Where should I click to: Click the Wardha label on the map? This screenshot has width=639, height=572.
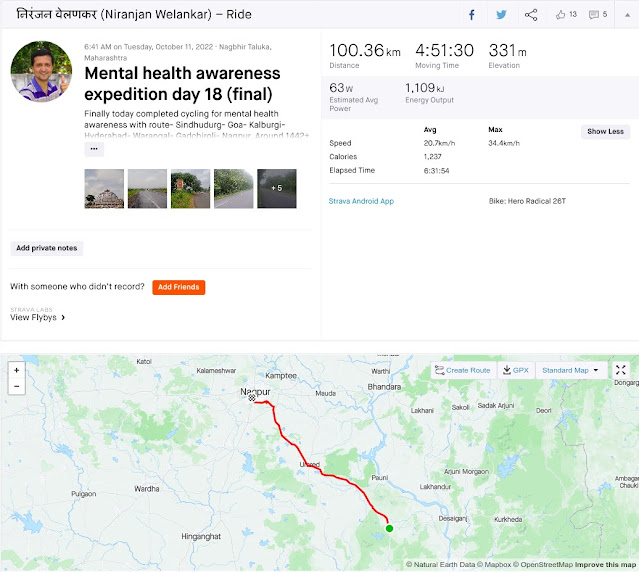(147, 488)
